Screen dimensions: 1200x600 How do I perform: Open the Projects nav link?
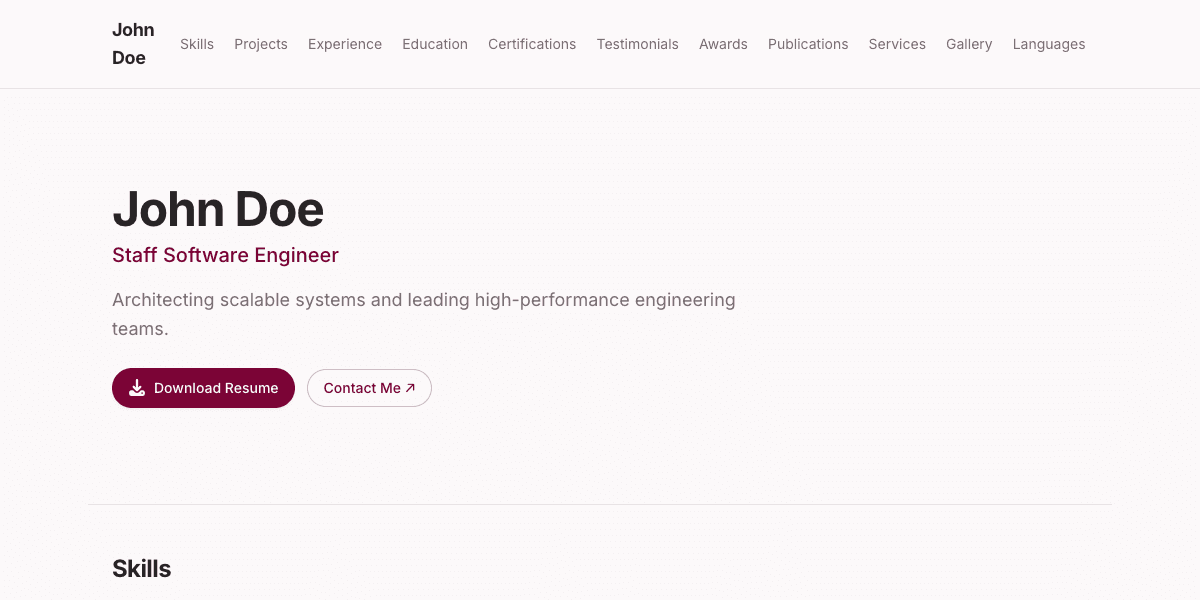pyautogui.click(x=261, y=44)
